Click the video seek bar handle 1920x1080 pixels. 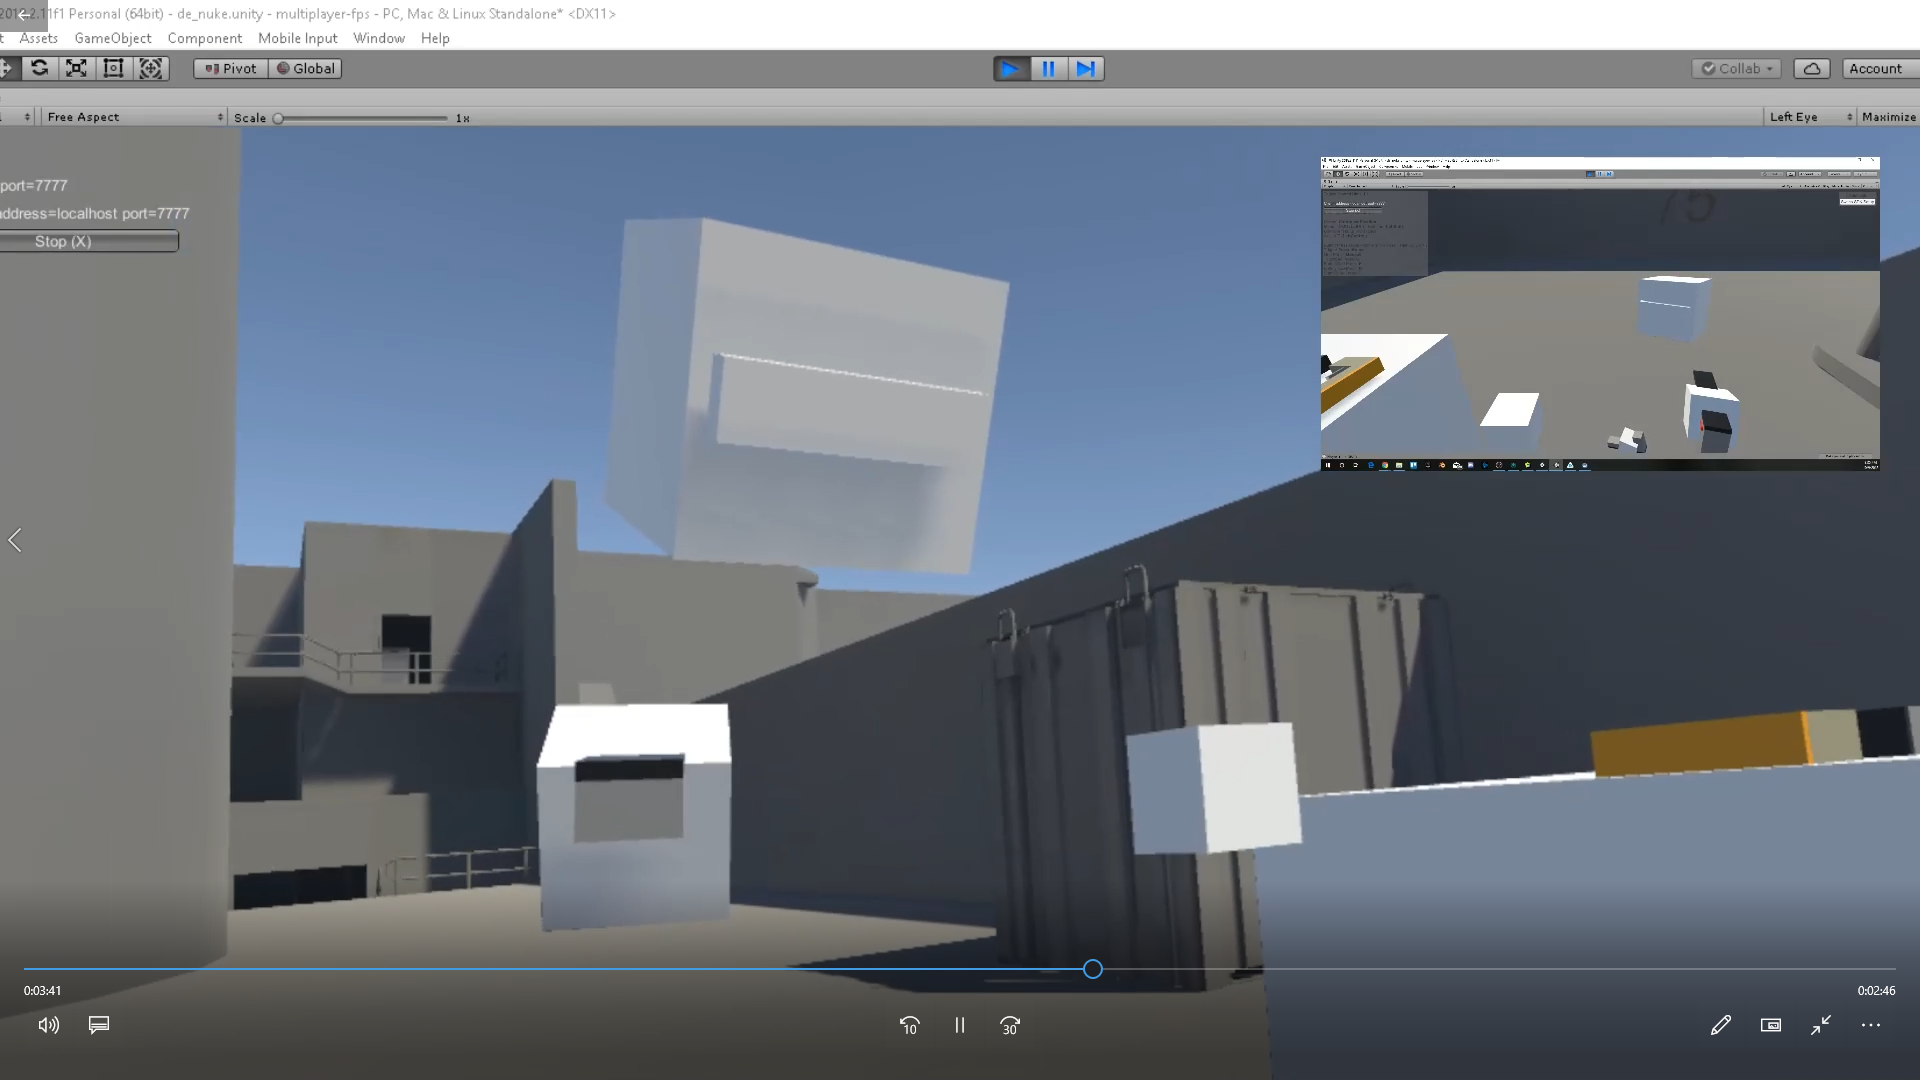point(1093,969)
